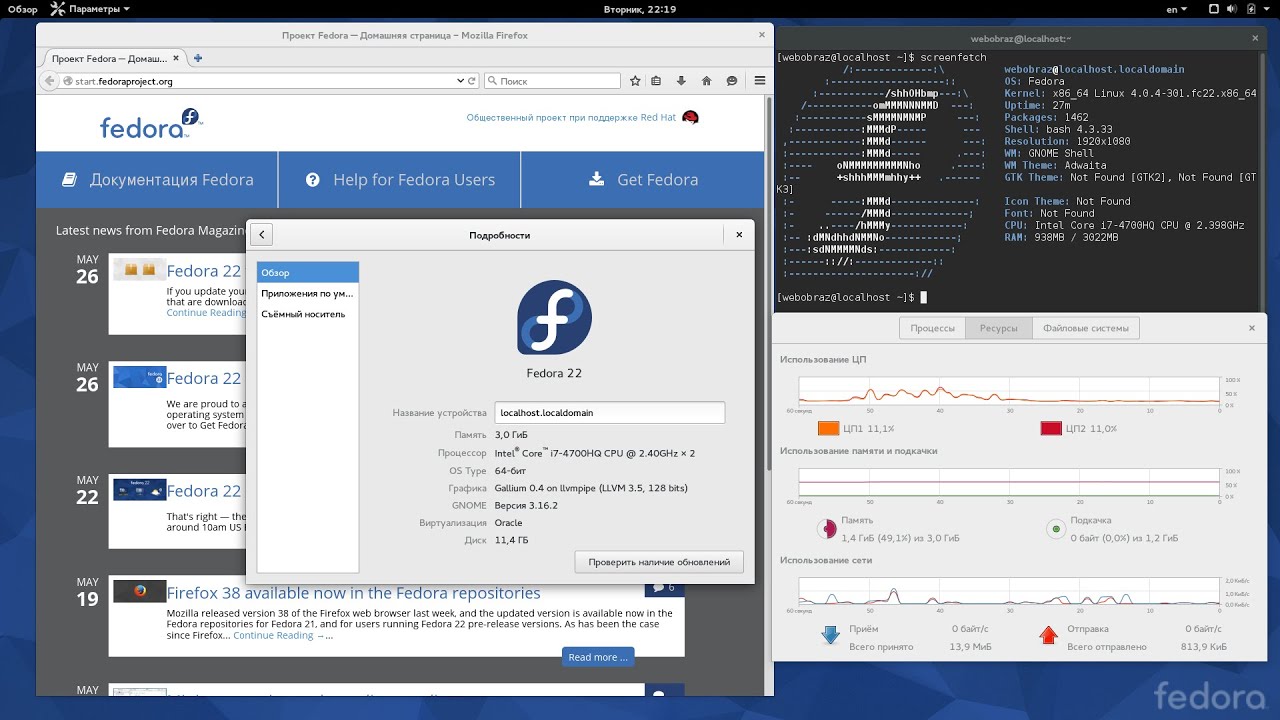Open Help for Fedora Users

click(400, 180)
